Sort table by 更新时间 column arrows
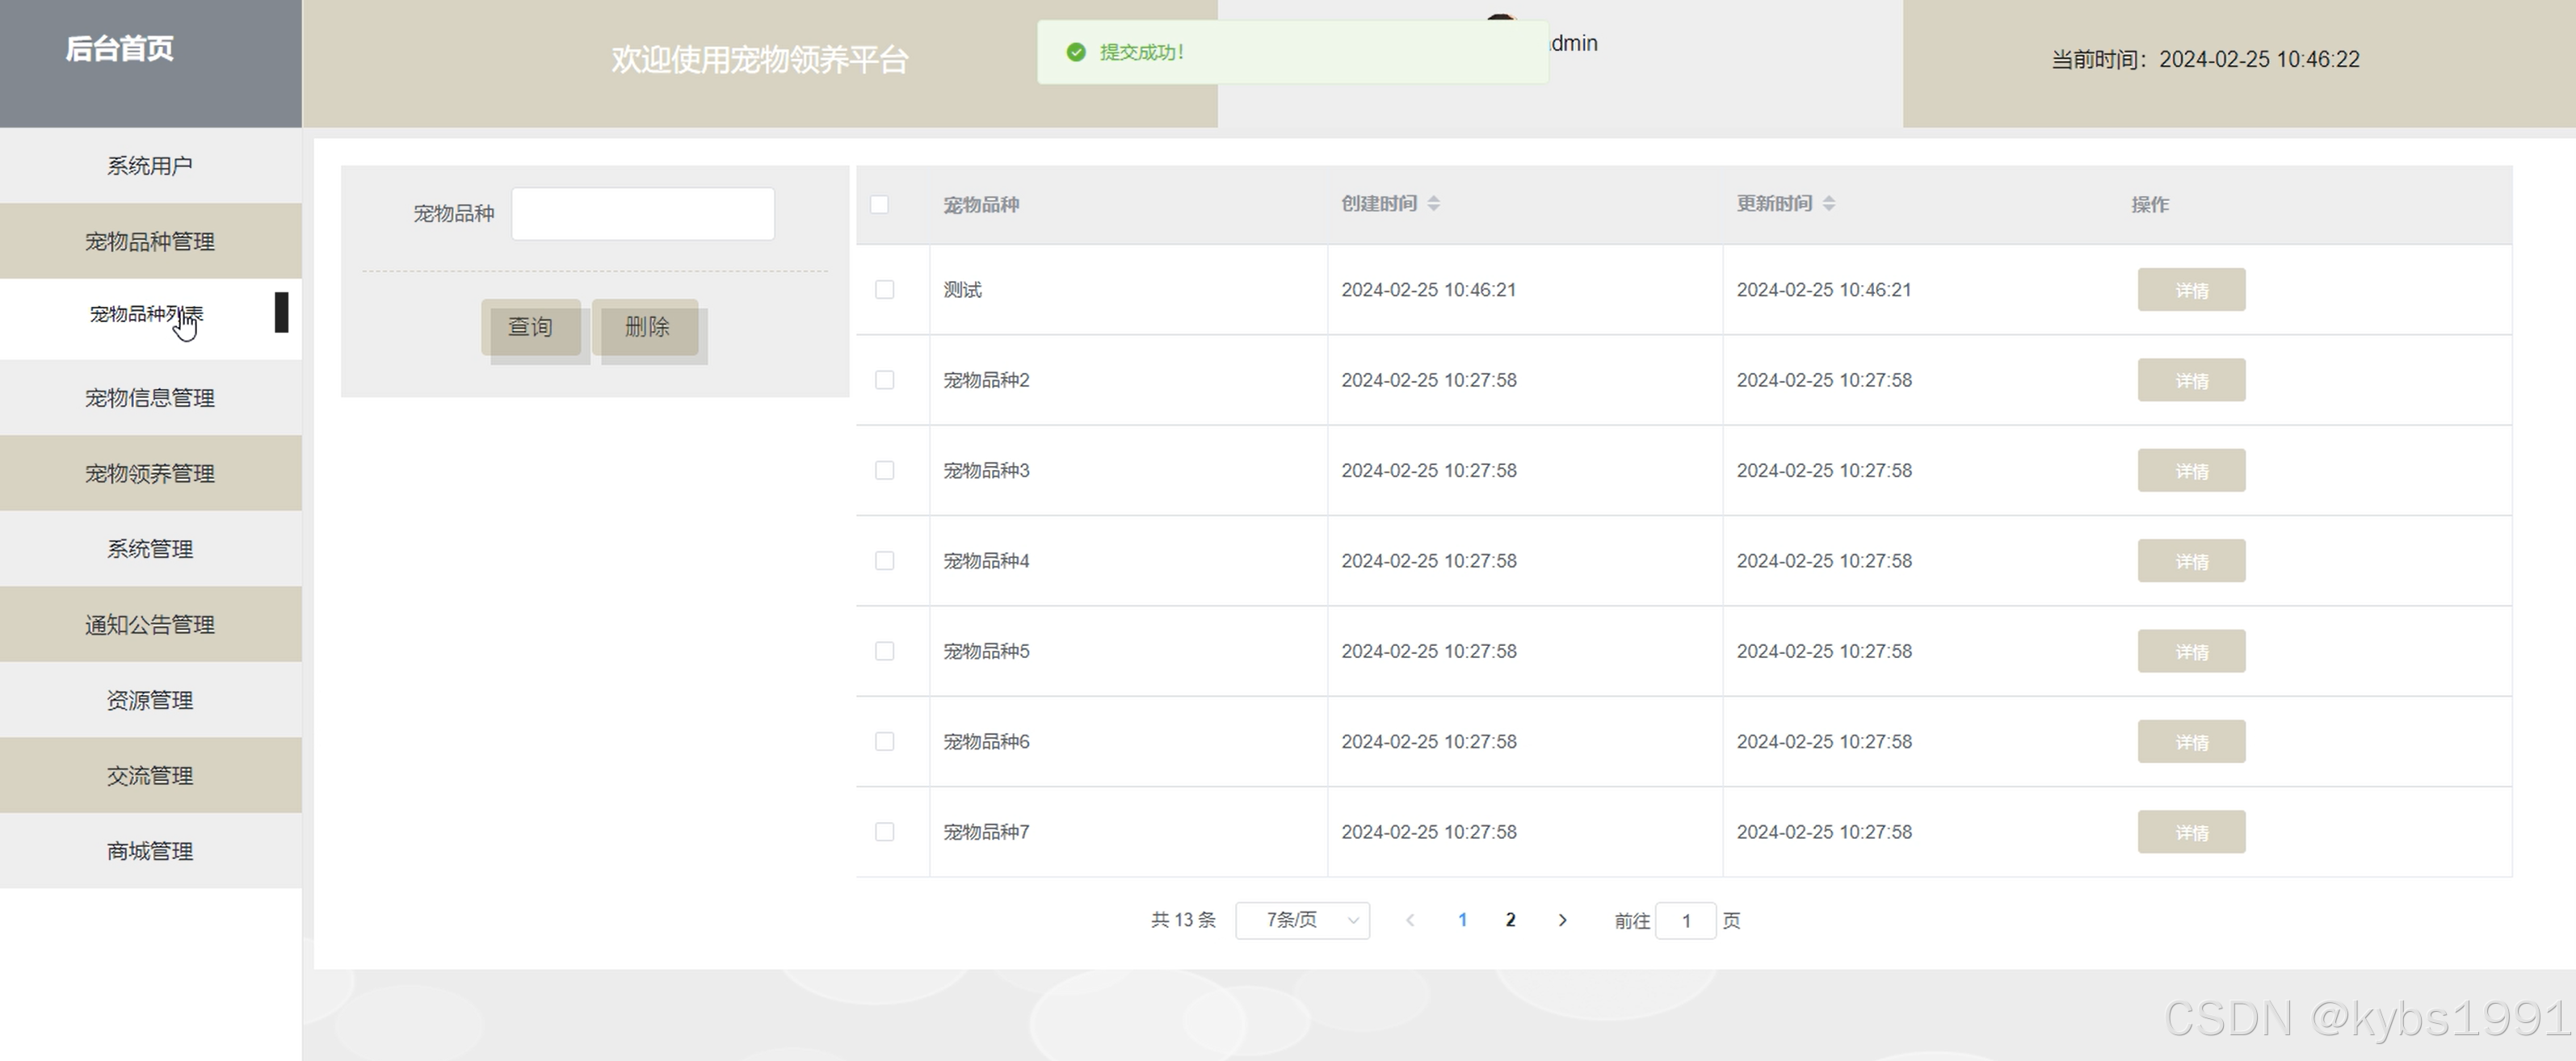 [x=1828, y=204]
